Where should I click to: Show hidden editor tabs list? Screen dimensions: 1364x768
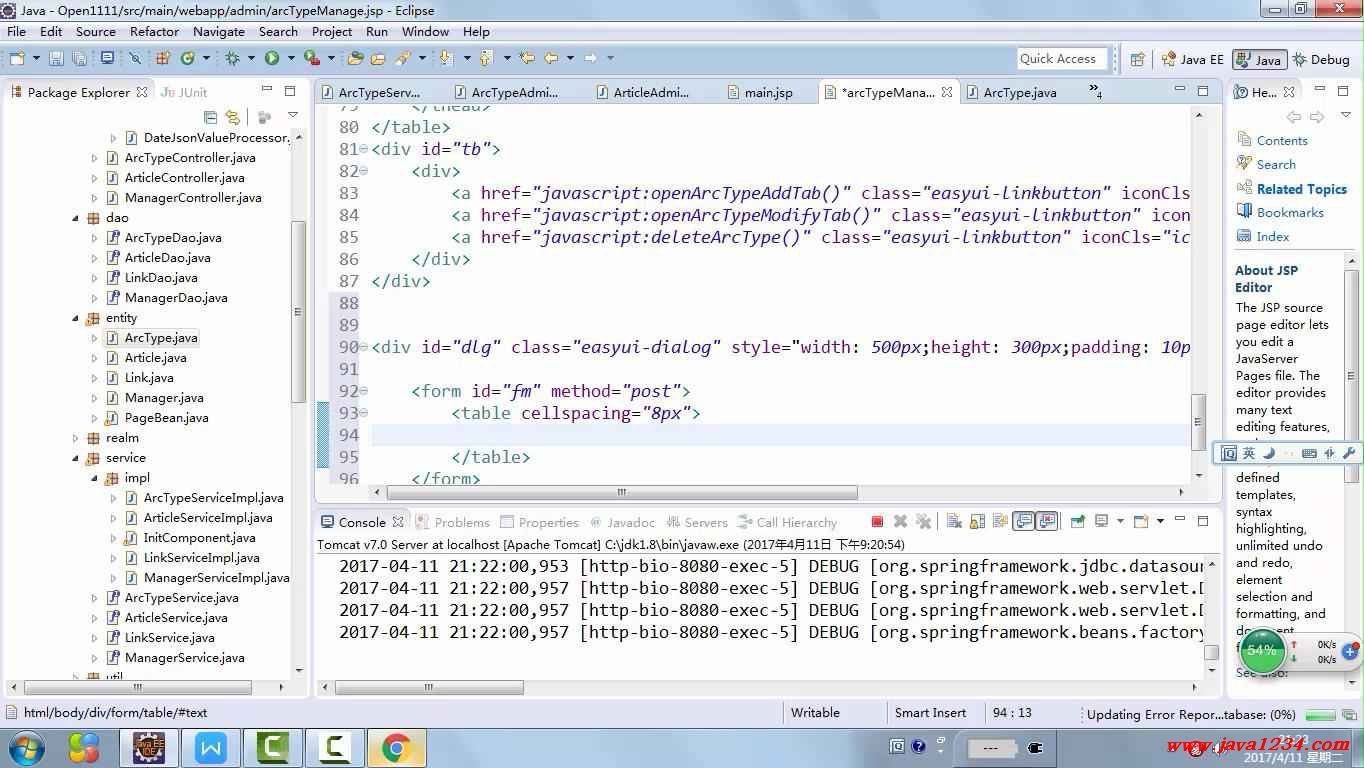coord(1096,93)
